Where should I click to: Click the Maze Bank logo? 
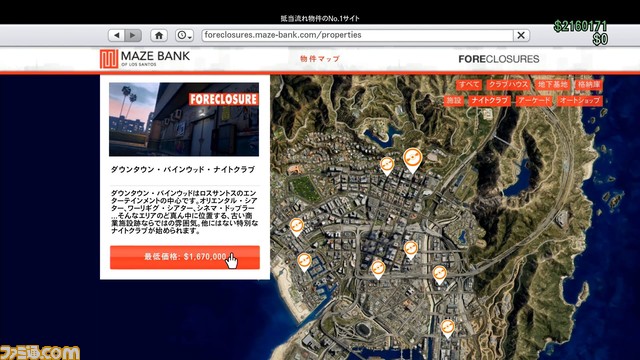coord(145,59)
